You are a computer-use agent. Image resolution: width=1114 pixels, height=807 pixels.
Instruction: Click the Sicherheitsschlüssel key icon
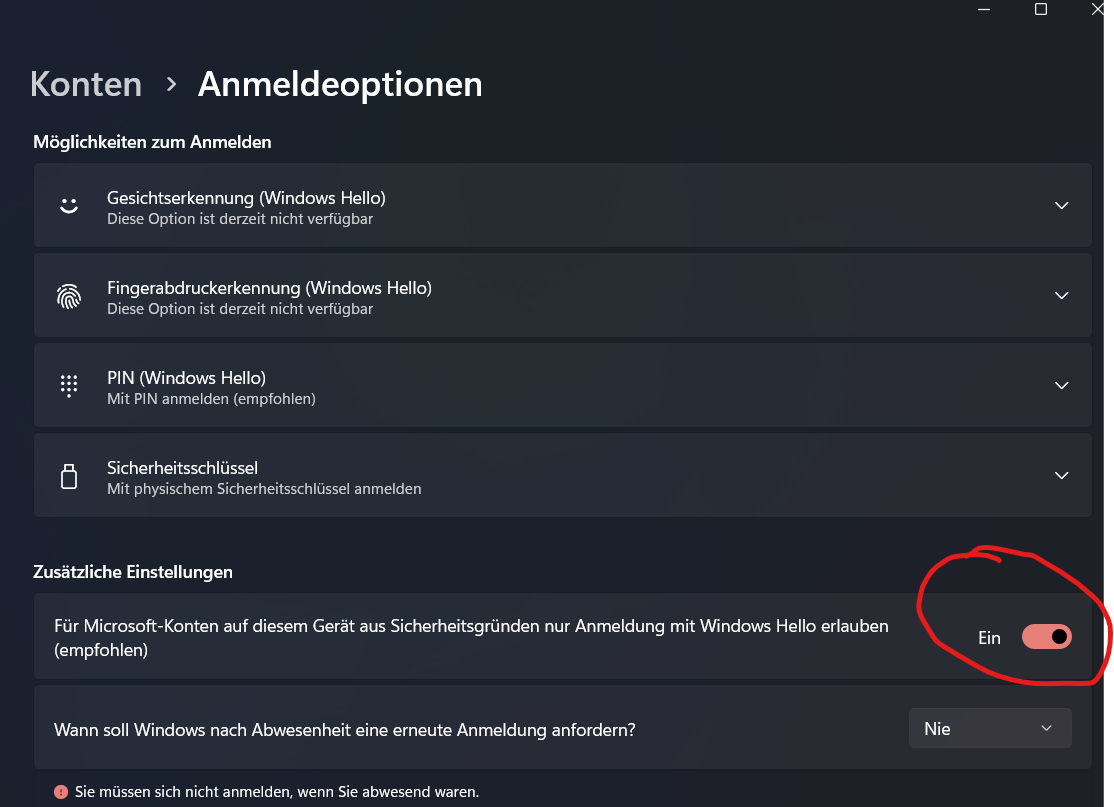tap(68, 475)
